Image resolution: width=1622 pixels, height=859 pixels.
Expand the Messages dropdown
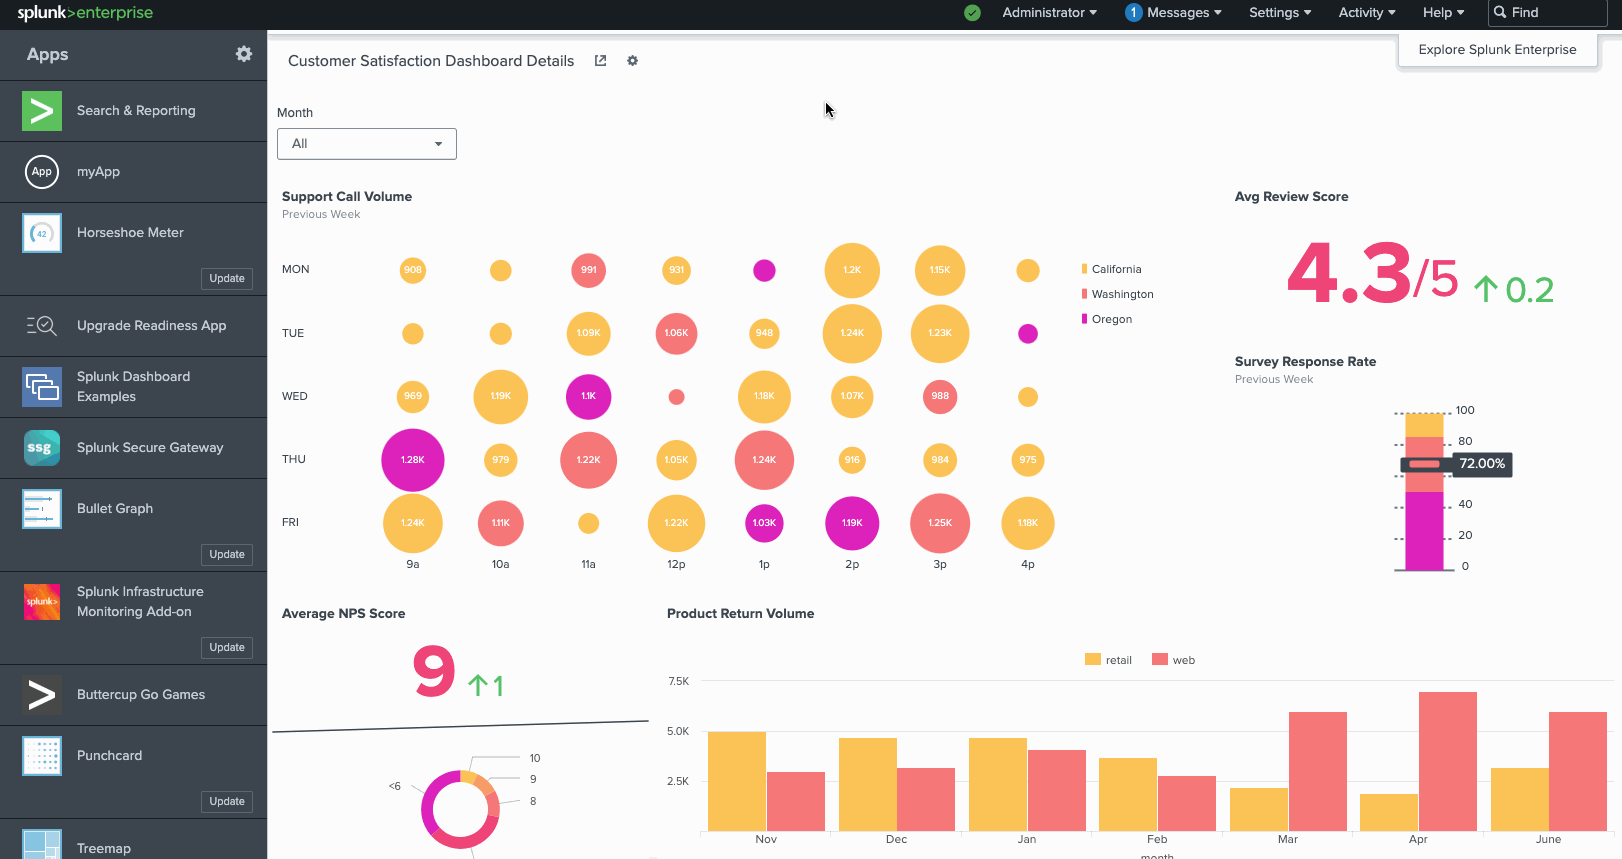point(1174,13)
